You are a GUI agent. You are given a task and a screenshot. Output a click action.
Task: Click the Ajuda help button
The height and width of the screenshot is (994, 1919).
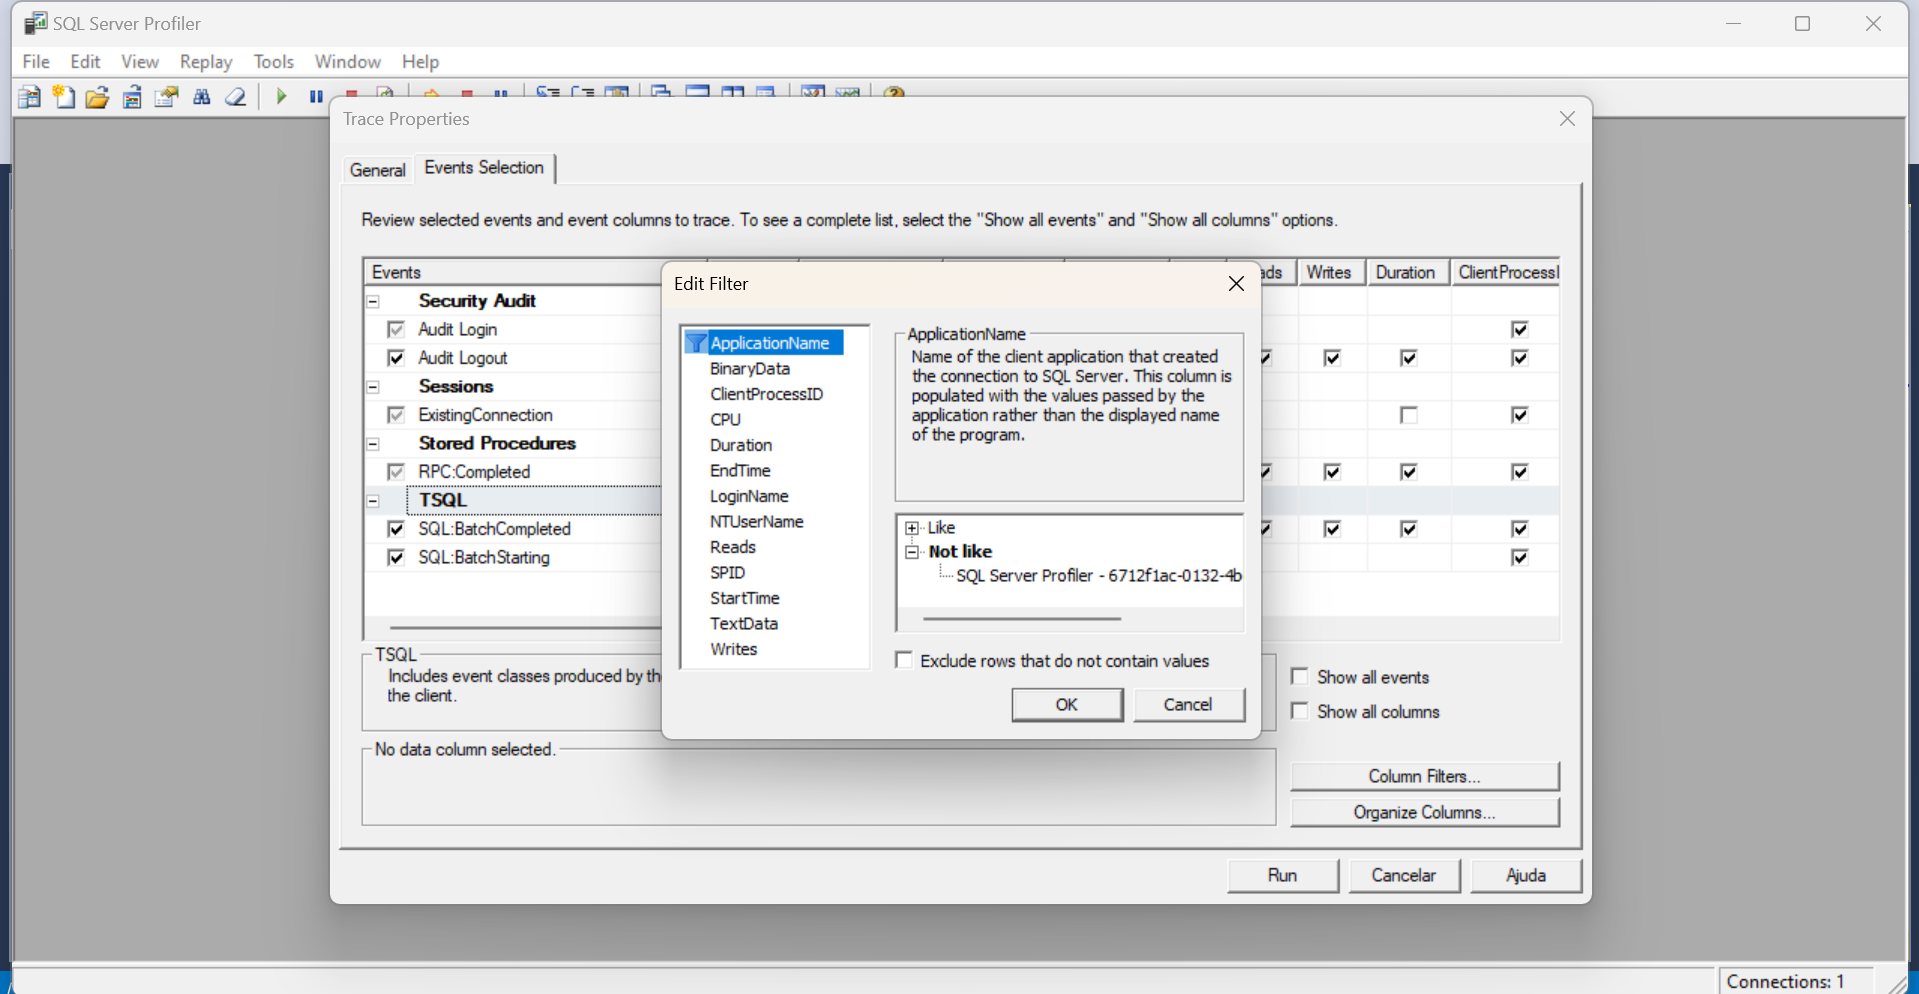tap(1526, 876)
